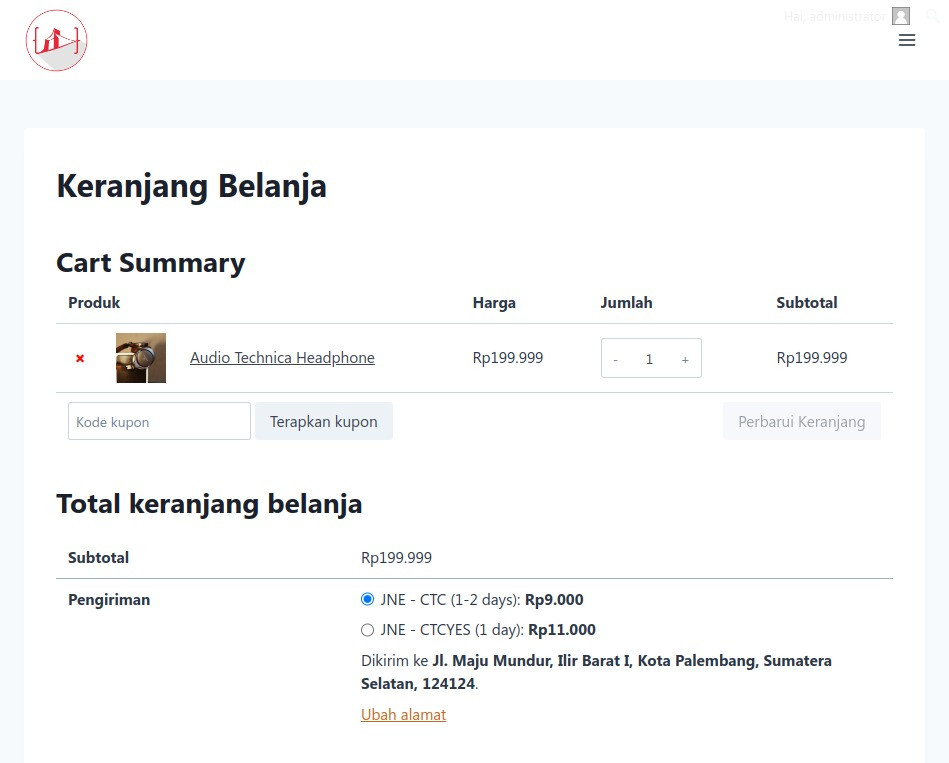Select JNE - CTC shipping radio button

367,600
